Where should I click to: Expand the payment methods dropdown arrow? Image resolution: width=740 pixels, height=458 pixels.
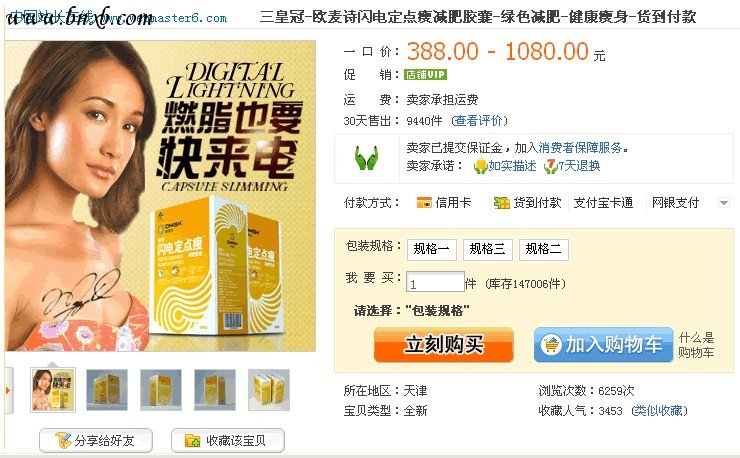coord(723,203)
